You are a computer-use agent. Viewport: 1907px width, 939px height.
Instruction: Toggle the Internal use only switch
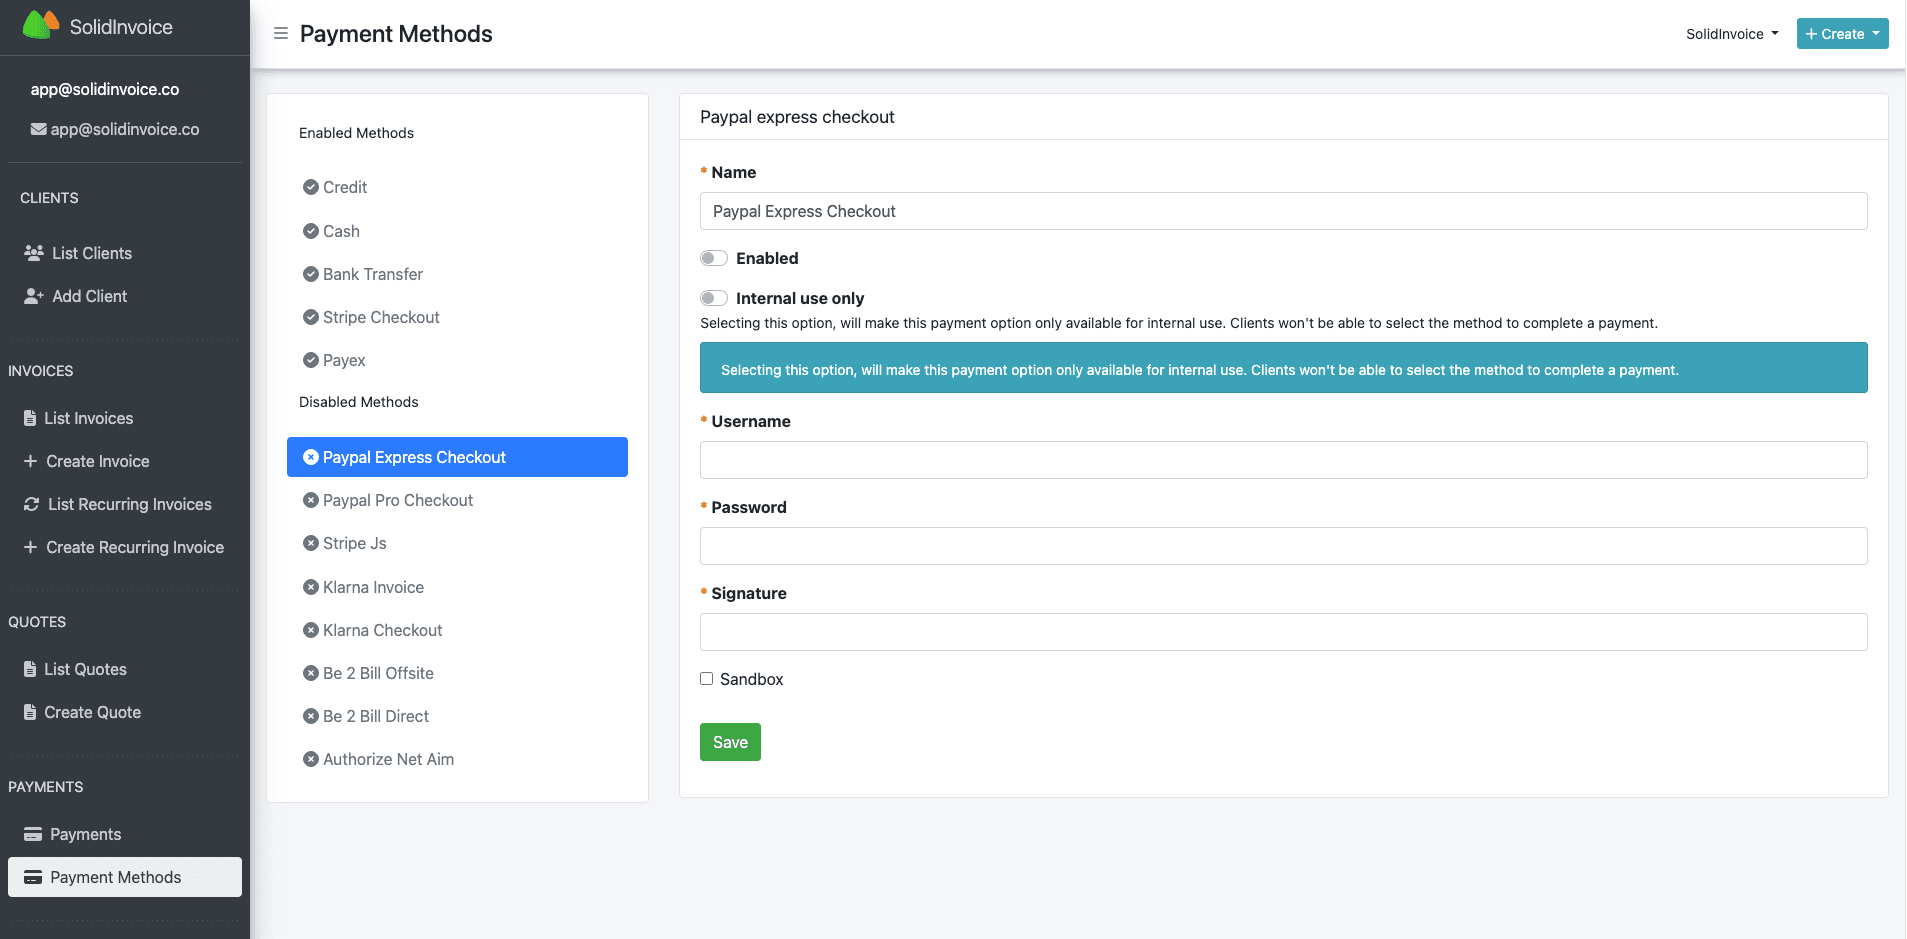click(714, 298)
